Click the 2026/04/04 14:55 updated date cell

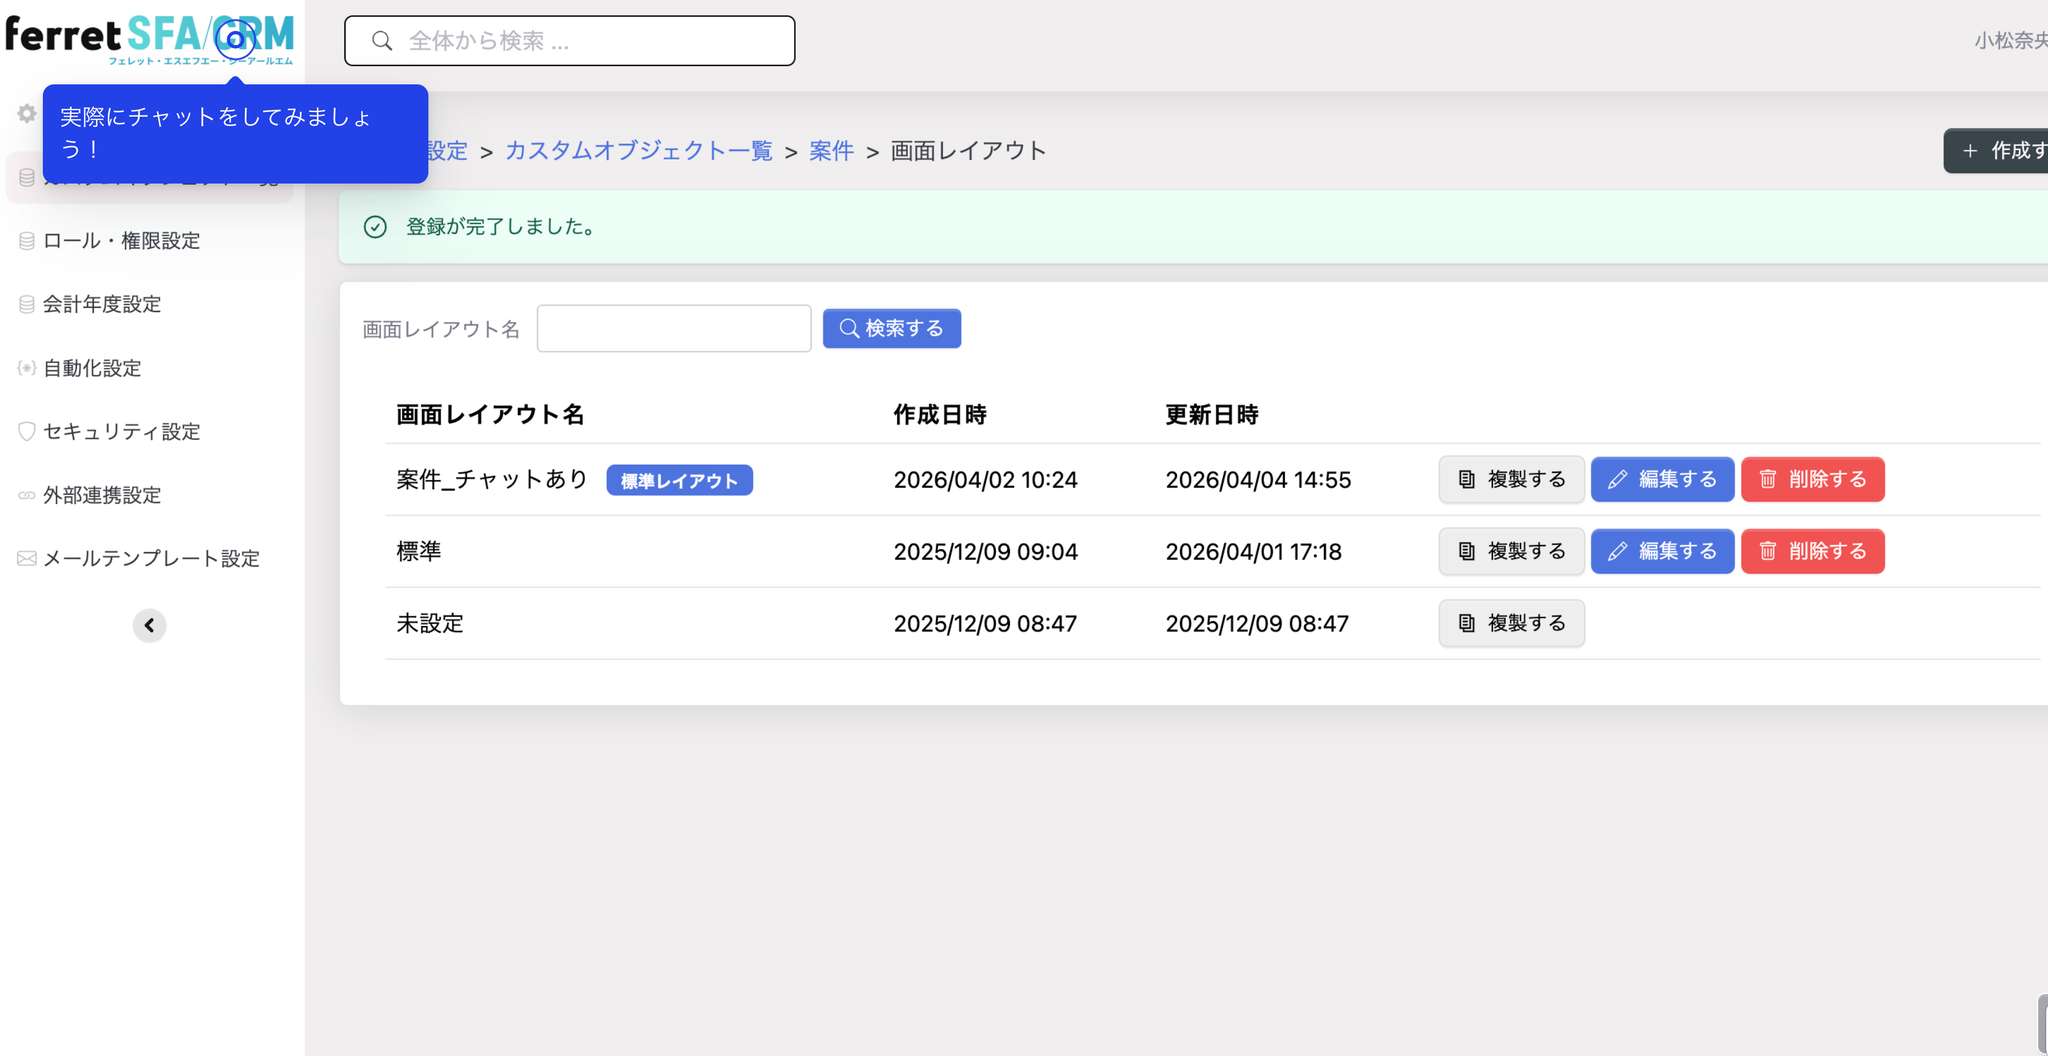tap(1258, 480)
